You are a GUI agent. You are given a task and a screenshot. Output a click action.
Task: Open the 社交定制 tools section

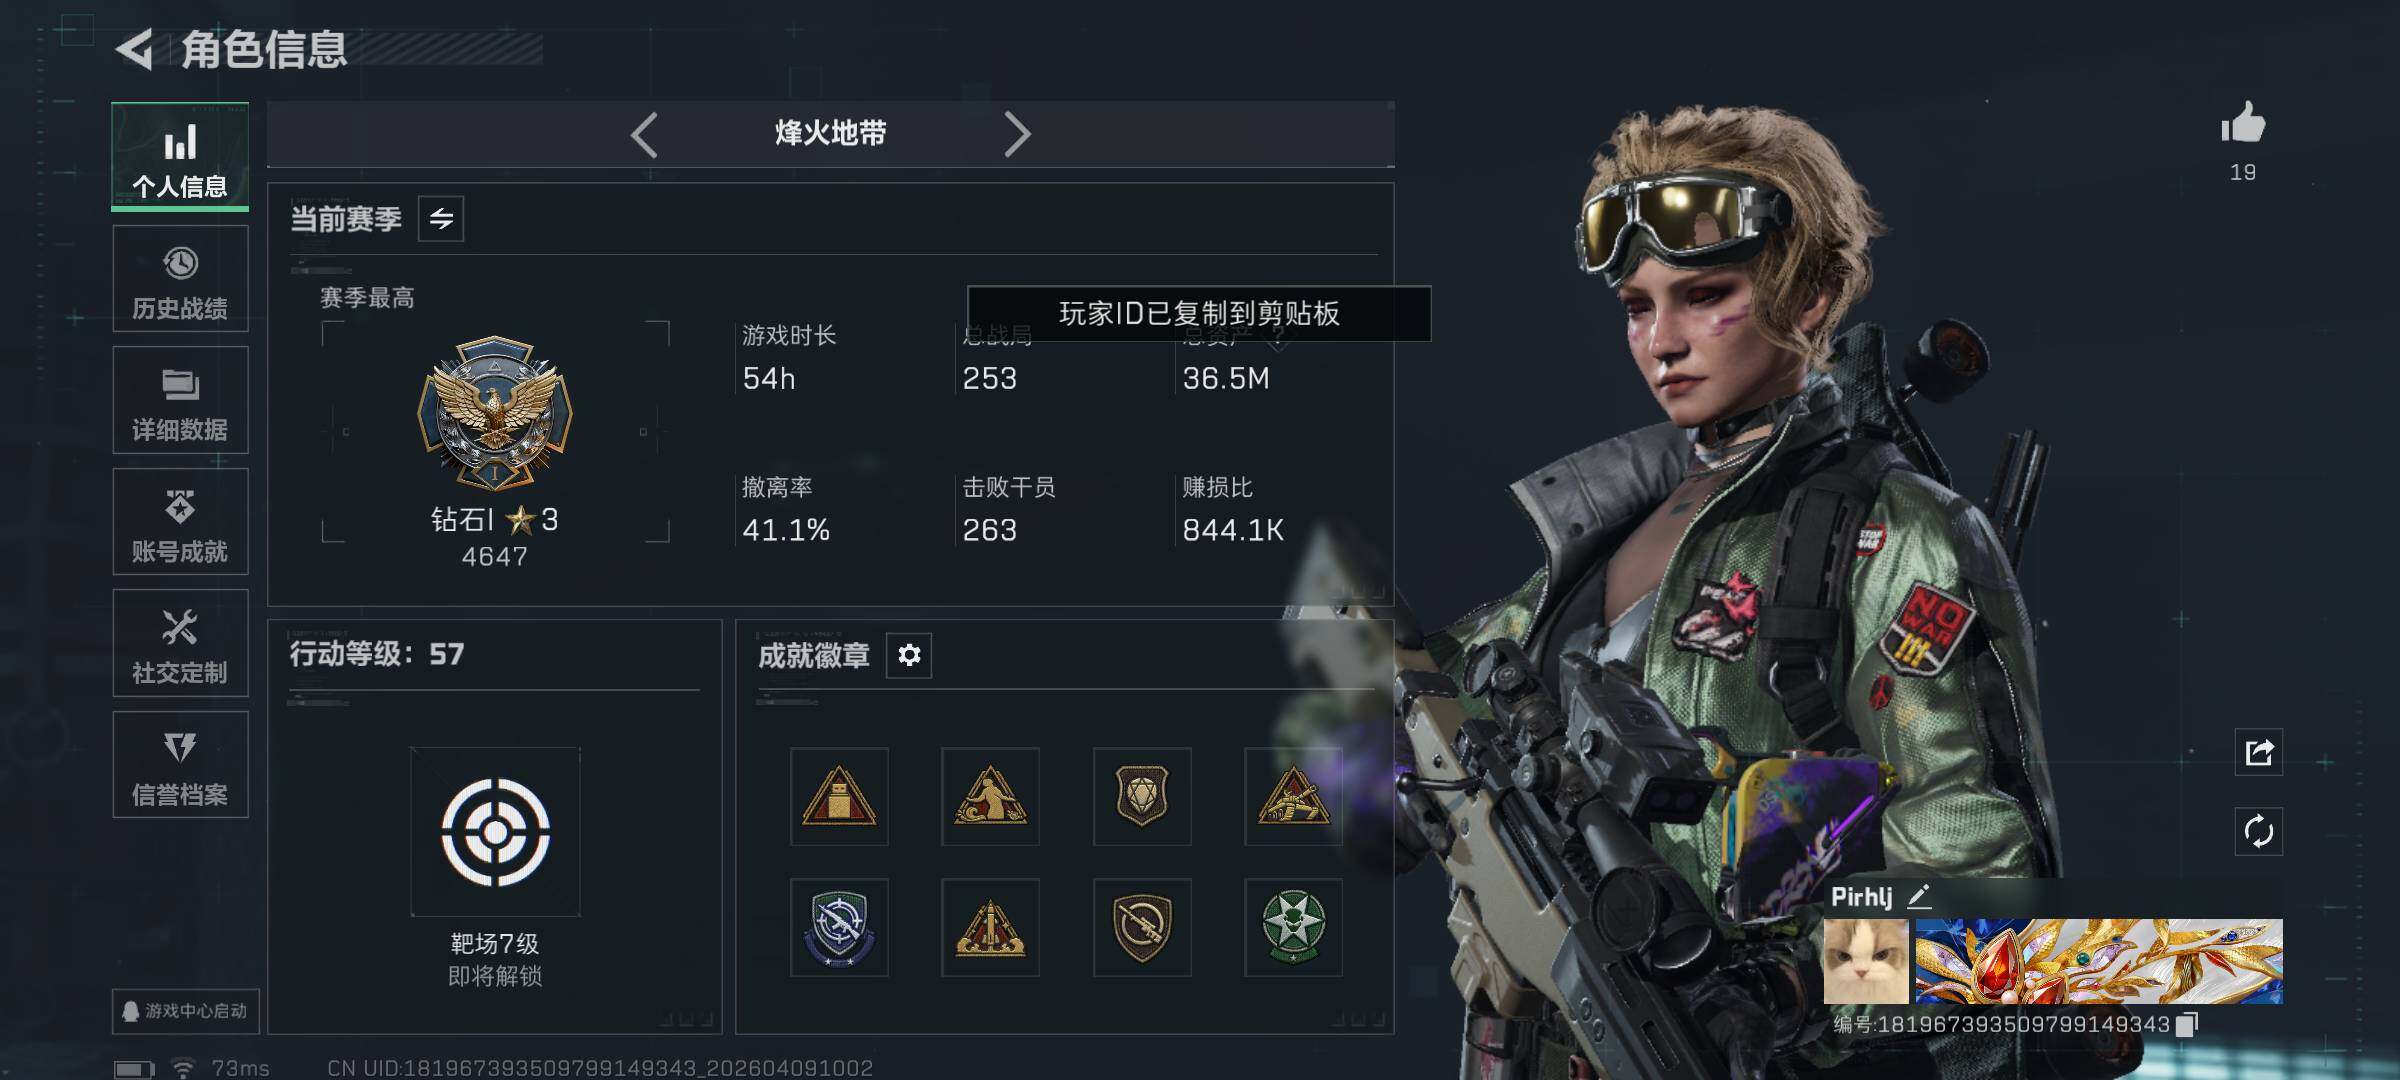click(x=180, y=643)
